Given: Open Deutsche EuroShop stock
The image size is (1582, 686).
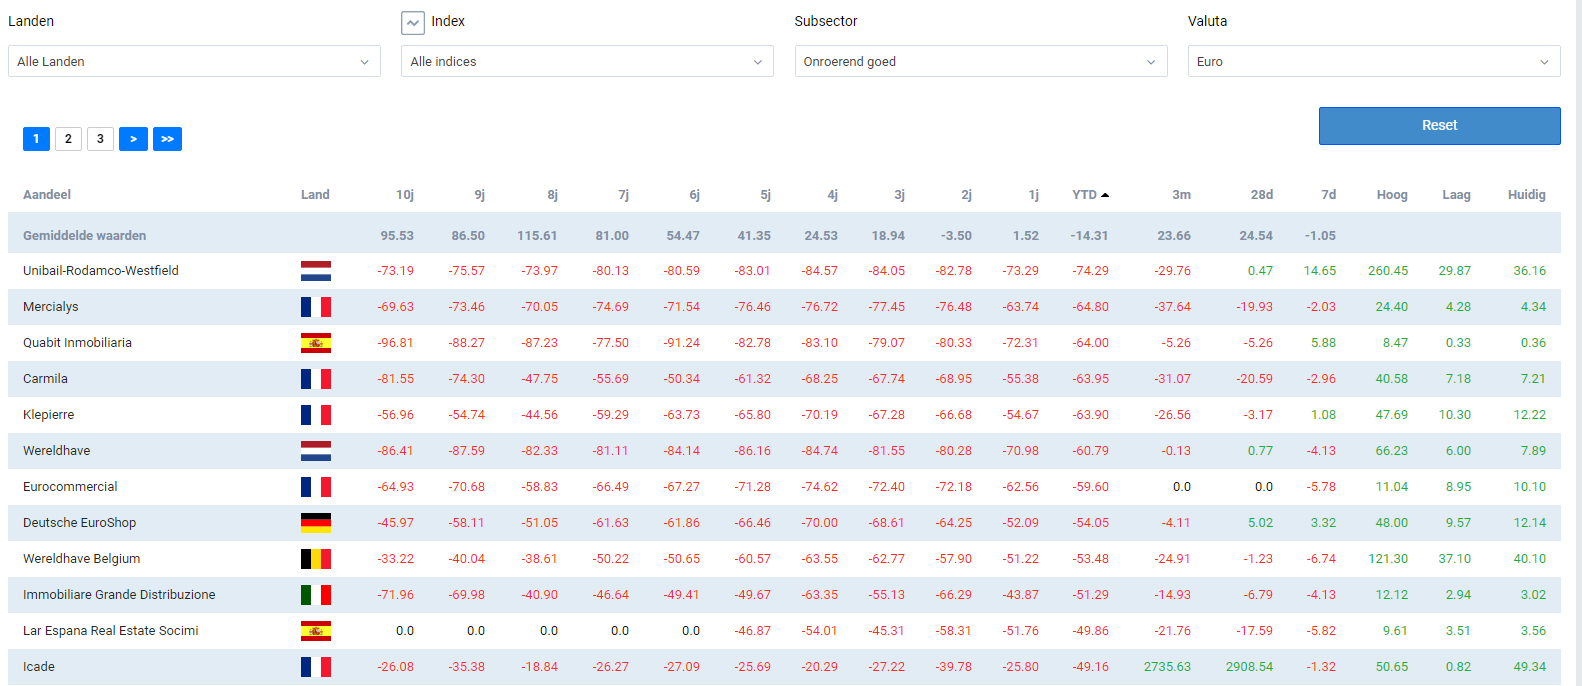Looking at the screenshot, I should (79, 523).
